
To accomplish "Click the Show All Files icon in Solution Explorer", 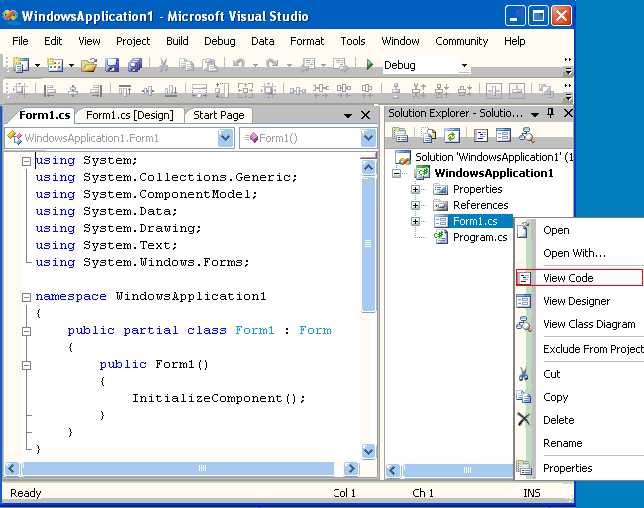I will 428,135.
